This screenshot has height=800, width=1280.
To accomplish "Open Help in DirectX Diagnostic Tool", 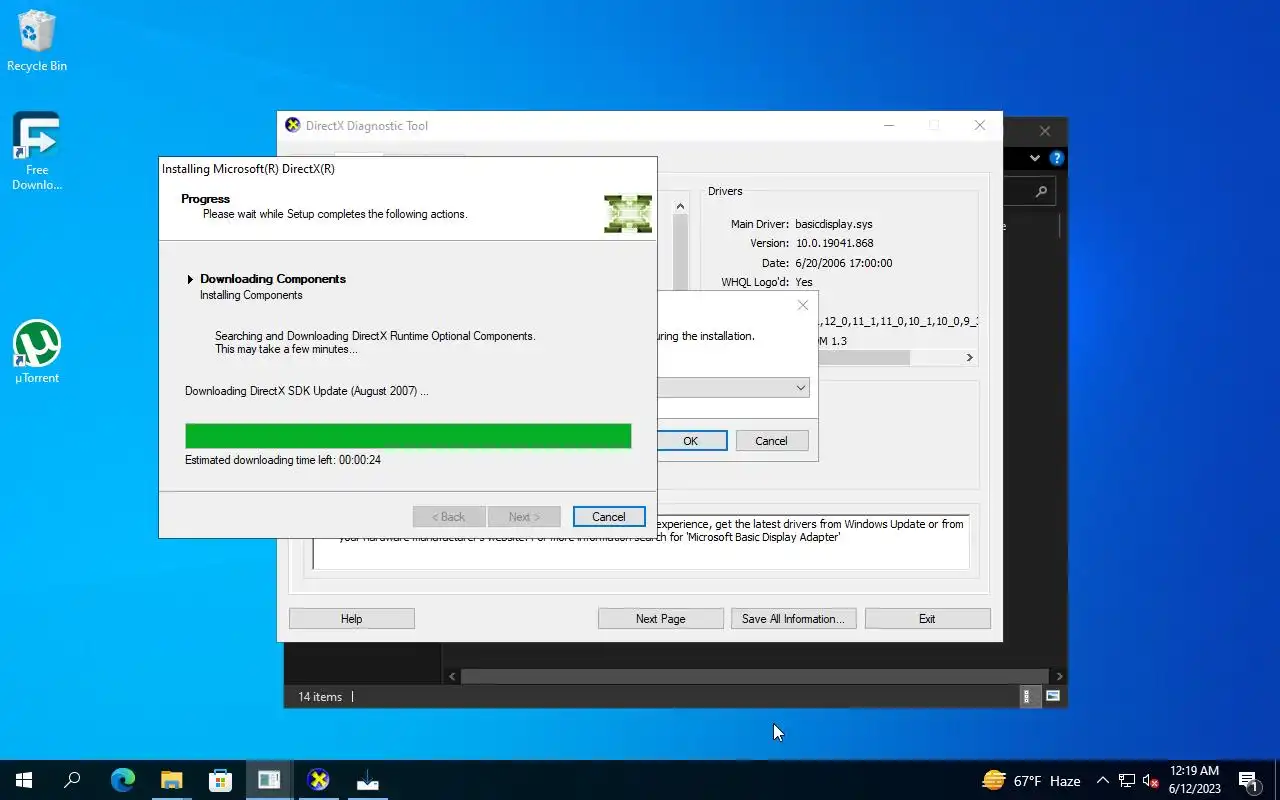I will click(x=351, y=619).
